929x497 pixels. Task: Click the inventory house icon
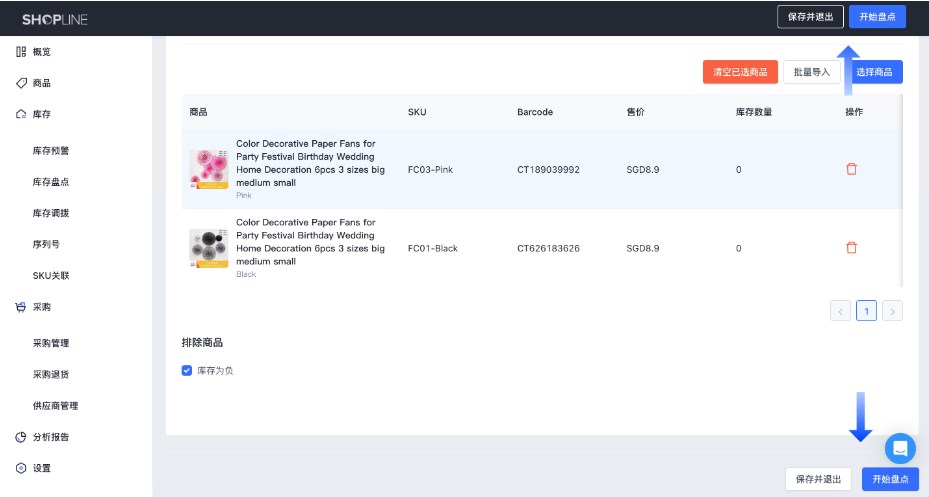point(21,114)
